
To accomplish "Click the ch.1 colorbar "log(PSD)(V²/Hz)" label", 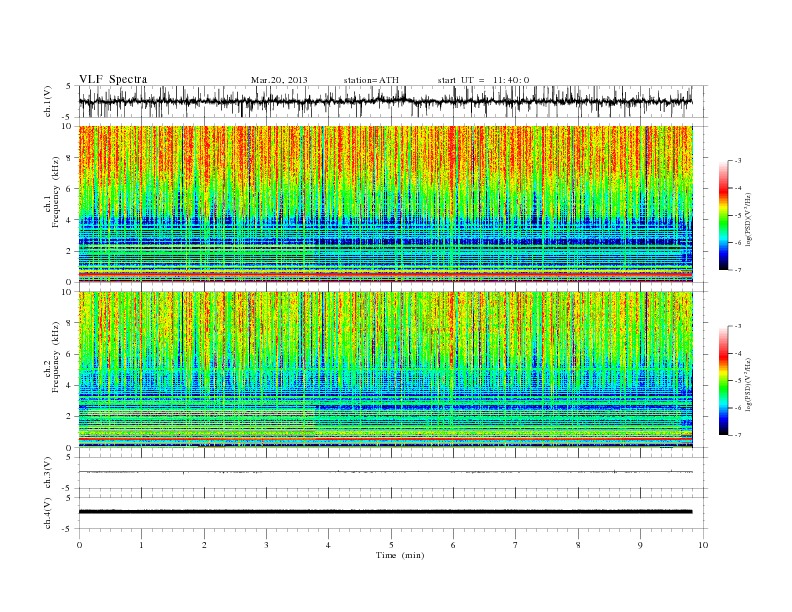I will click(748, 219).
